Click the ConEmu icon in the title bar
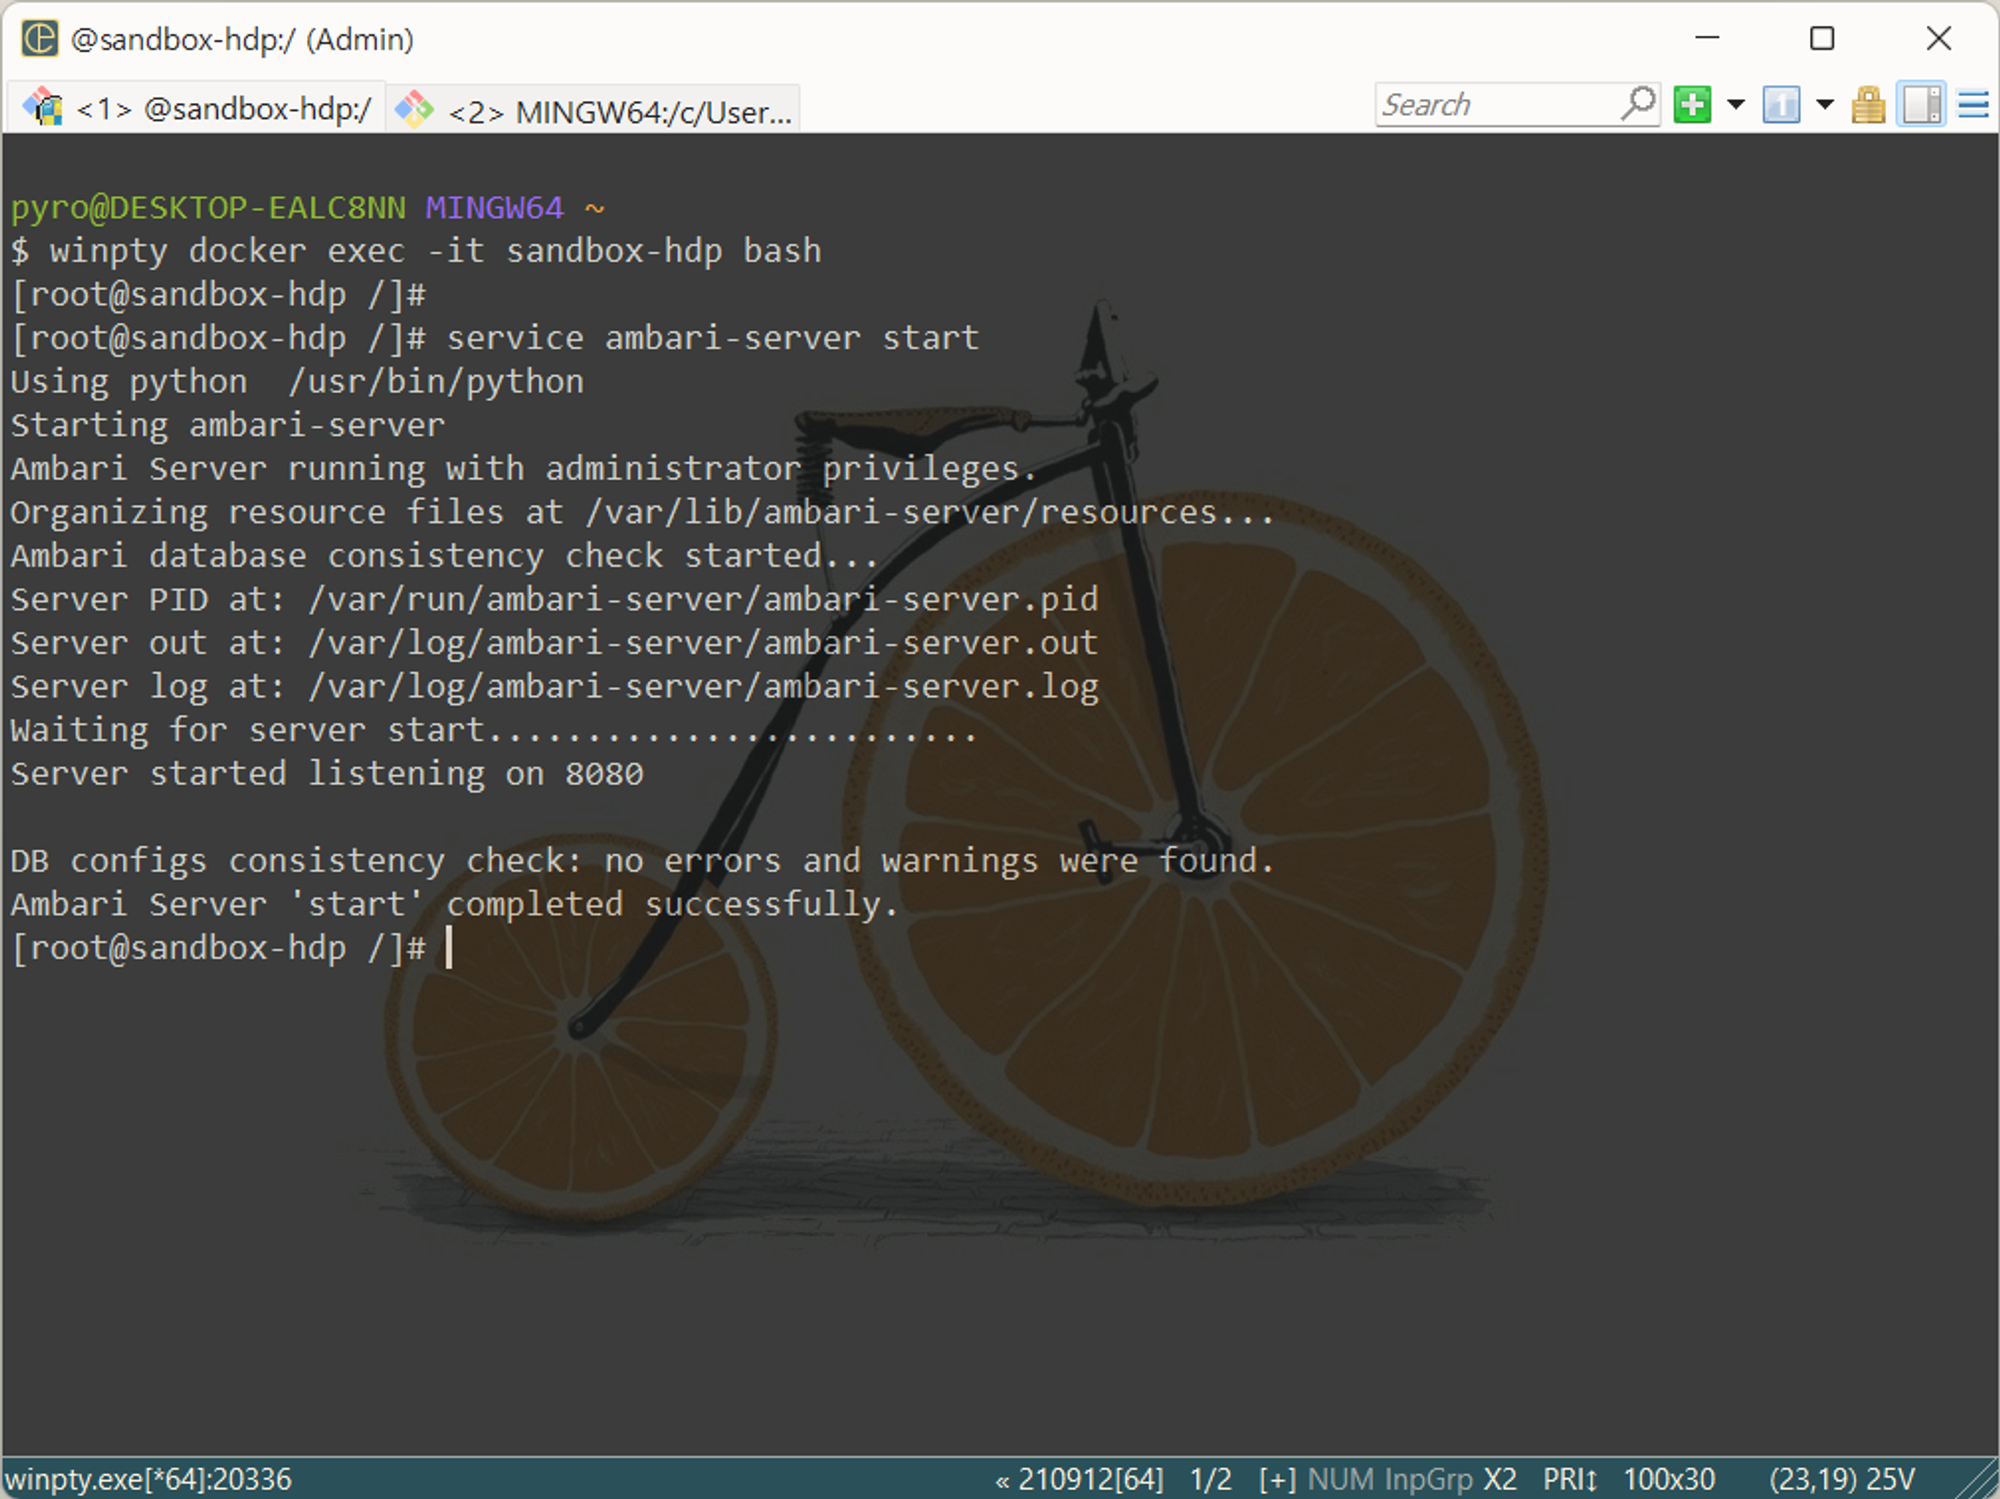Viewport: 2000px width, 1499px height. (40, 39)
